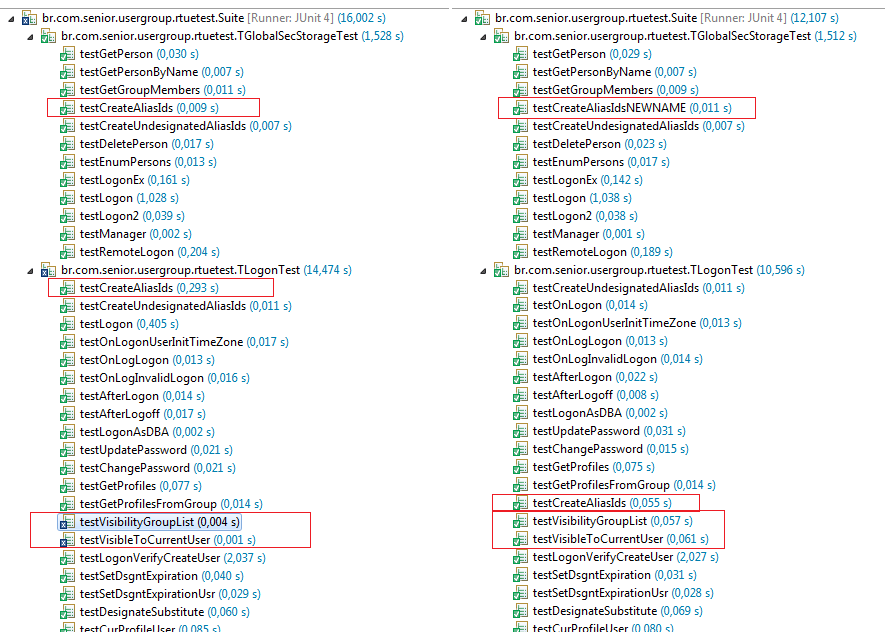Click the icon beside testDeletePerson in right panel
The width and height of the screenshot is (885, 632).
click(520, 143)
